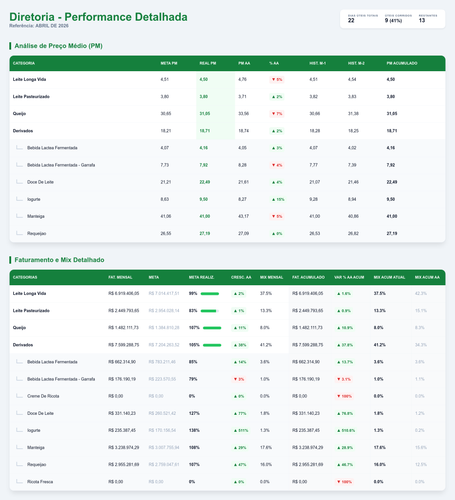
Task: Click Leite Pasteurizado in the Faturamento table
Action: 31,311
